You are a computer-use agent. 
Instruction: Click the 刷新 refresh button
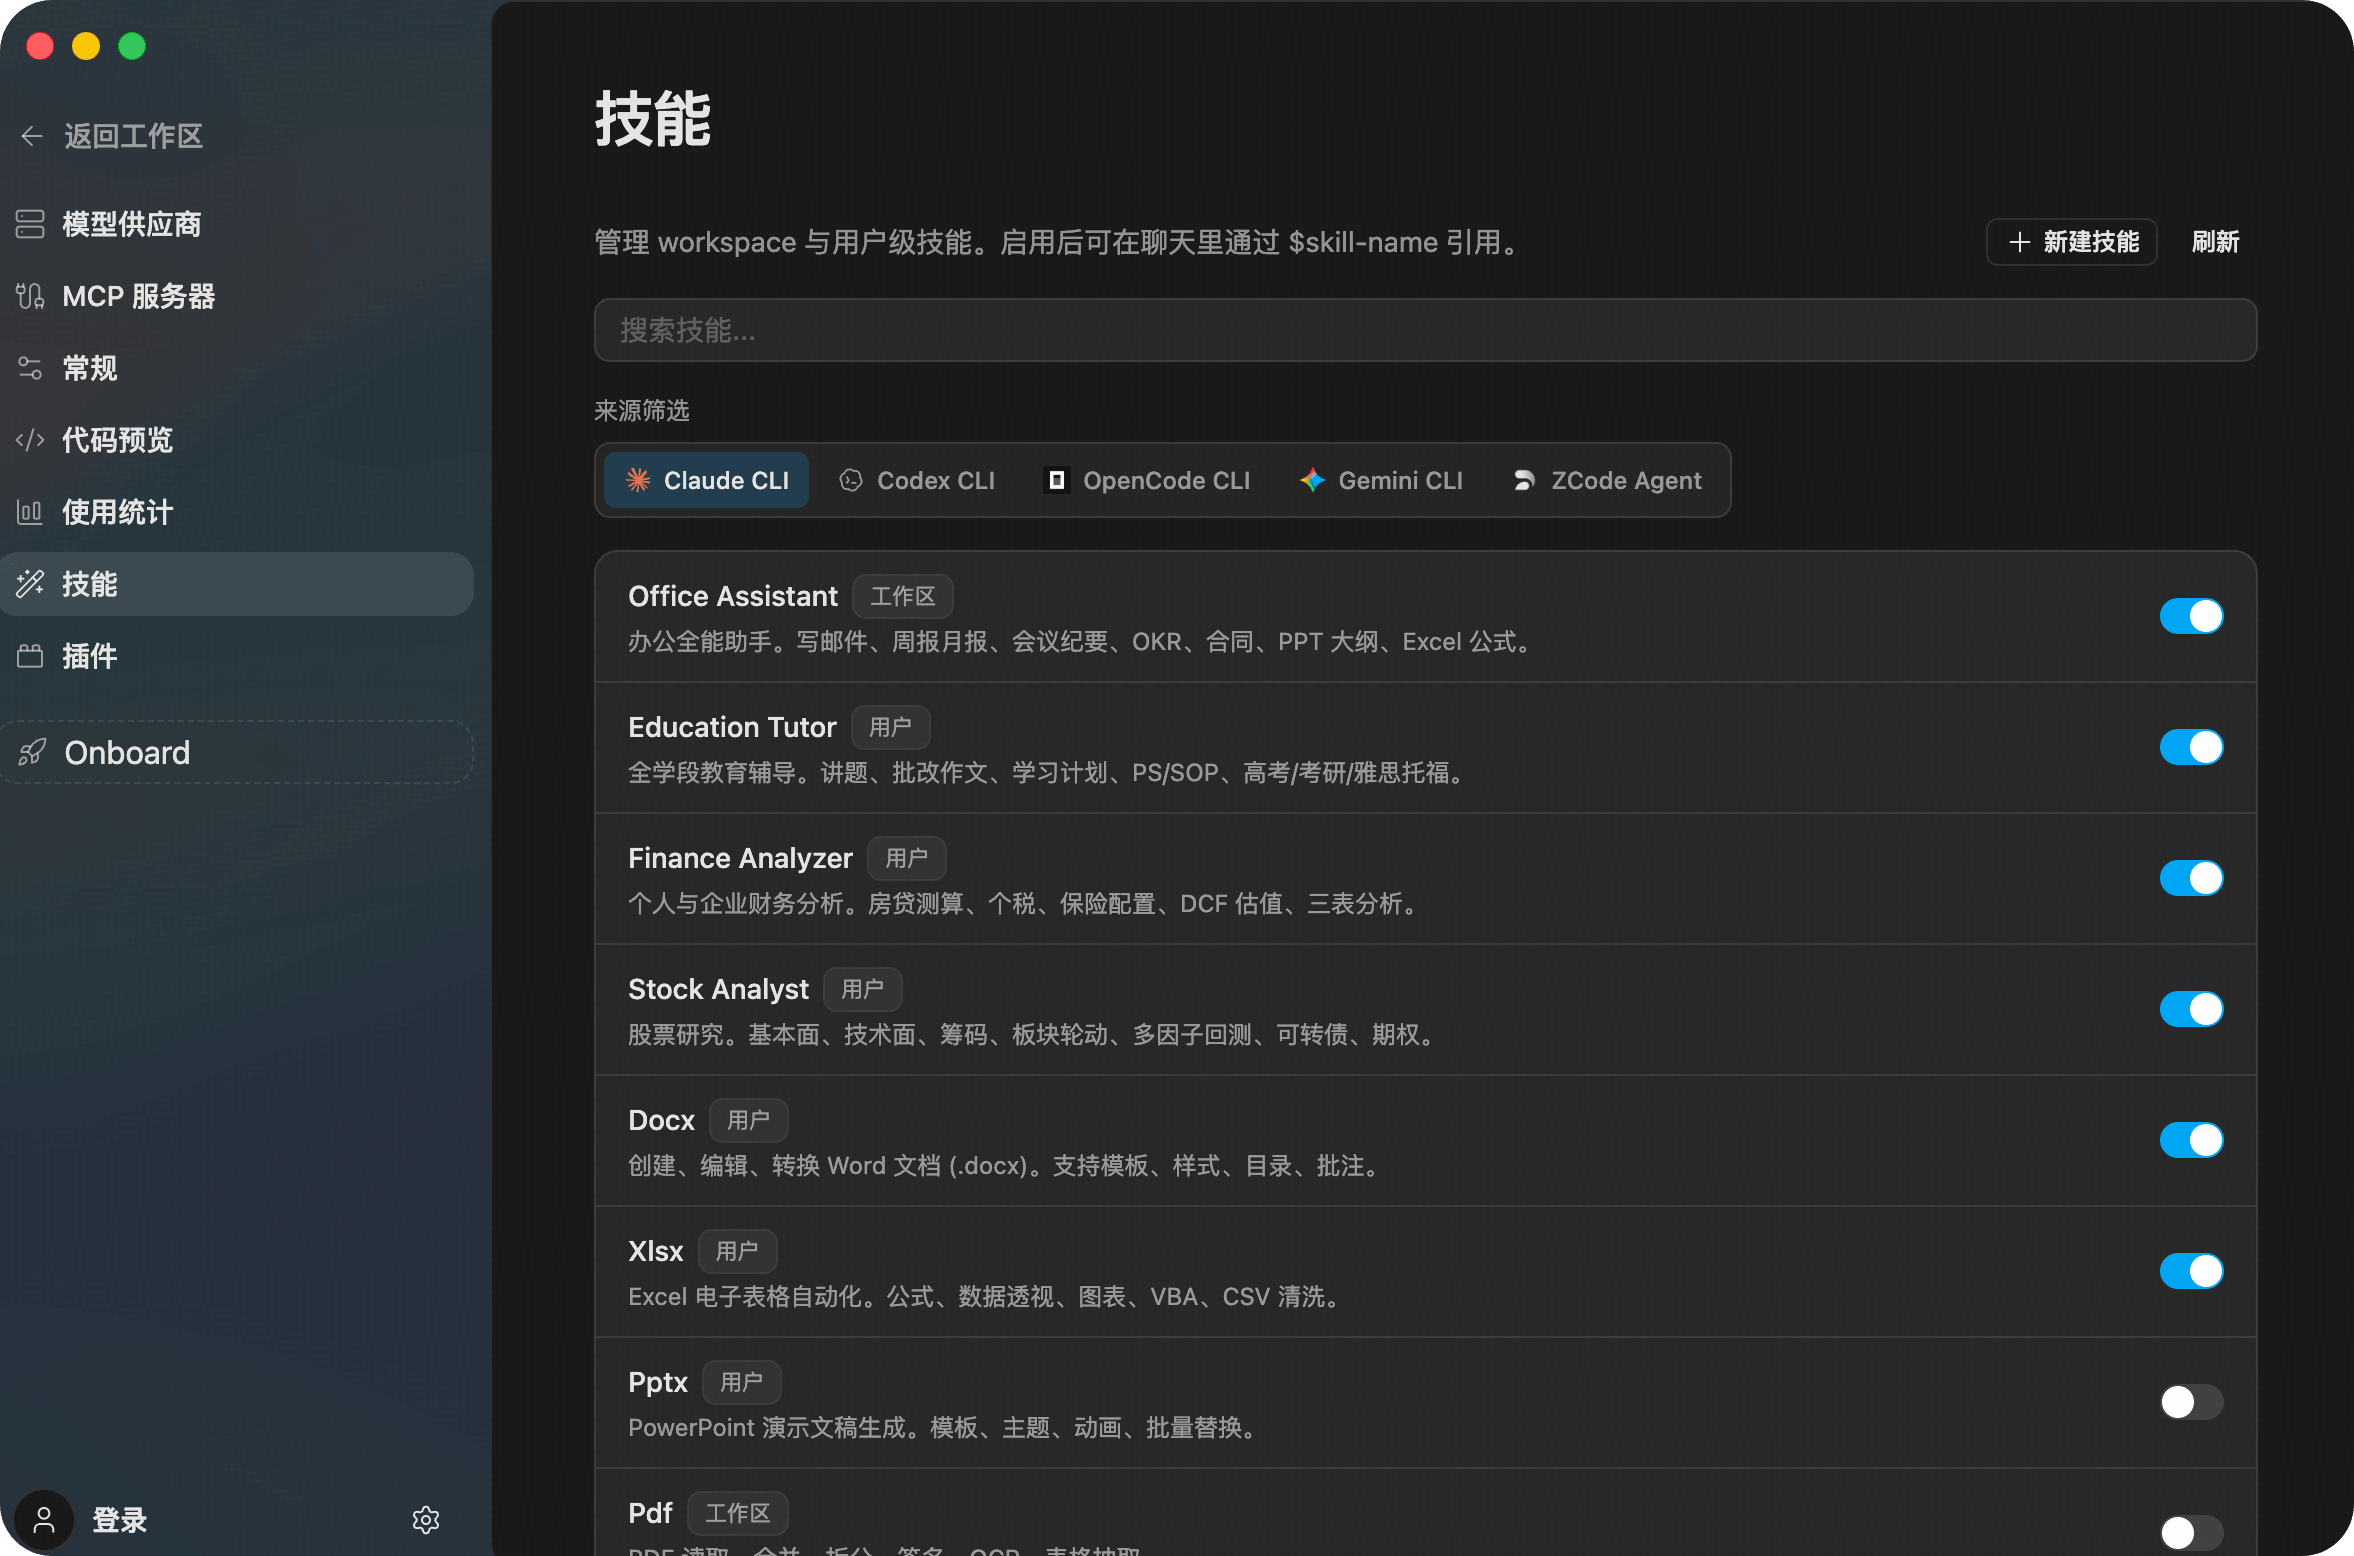tap(2215, 242)
